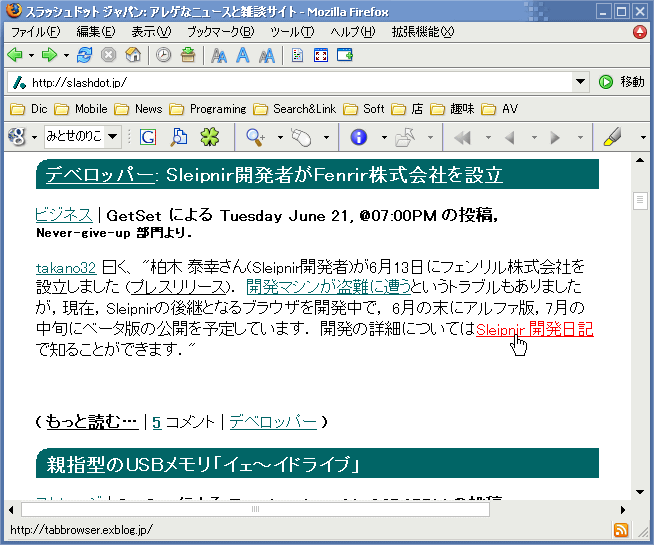Open the takano32 user link
Image resolution: width=654 pixels, height=545 pixels.
pos(66,267)
